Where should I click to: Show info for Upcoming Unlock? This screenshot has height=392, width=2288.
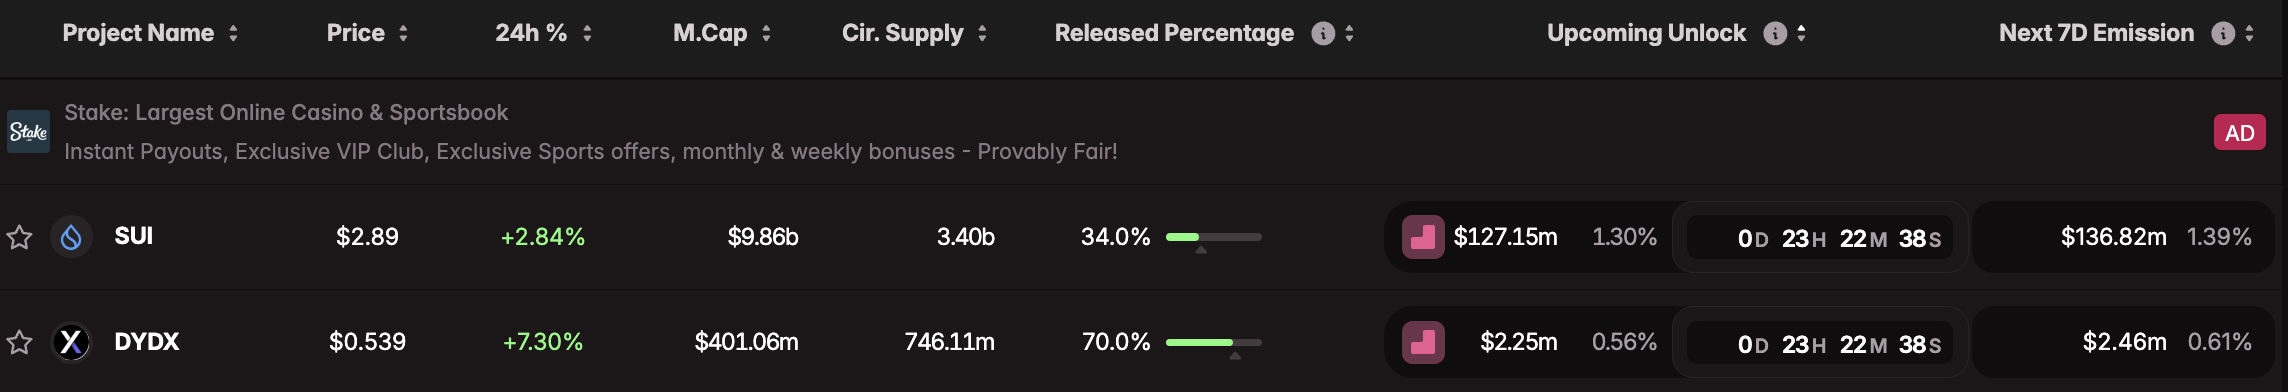coord(1775,34)
